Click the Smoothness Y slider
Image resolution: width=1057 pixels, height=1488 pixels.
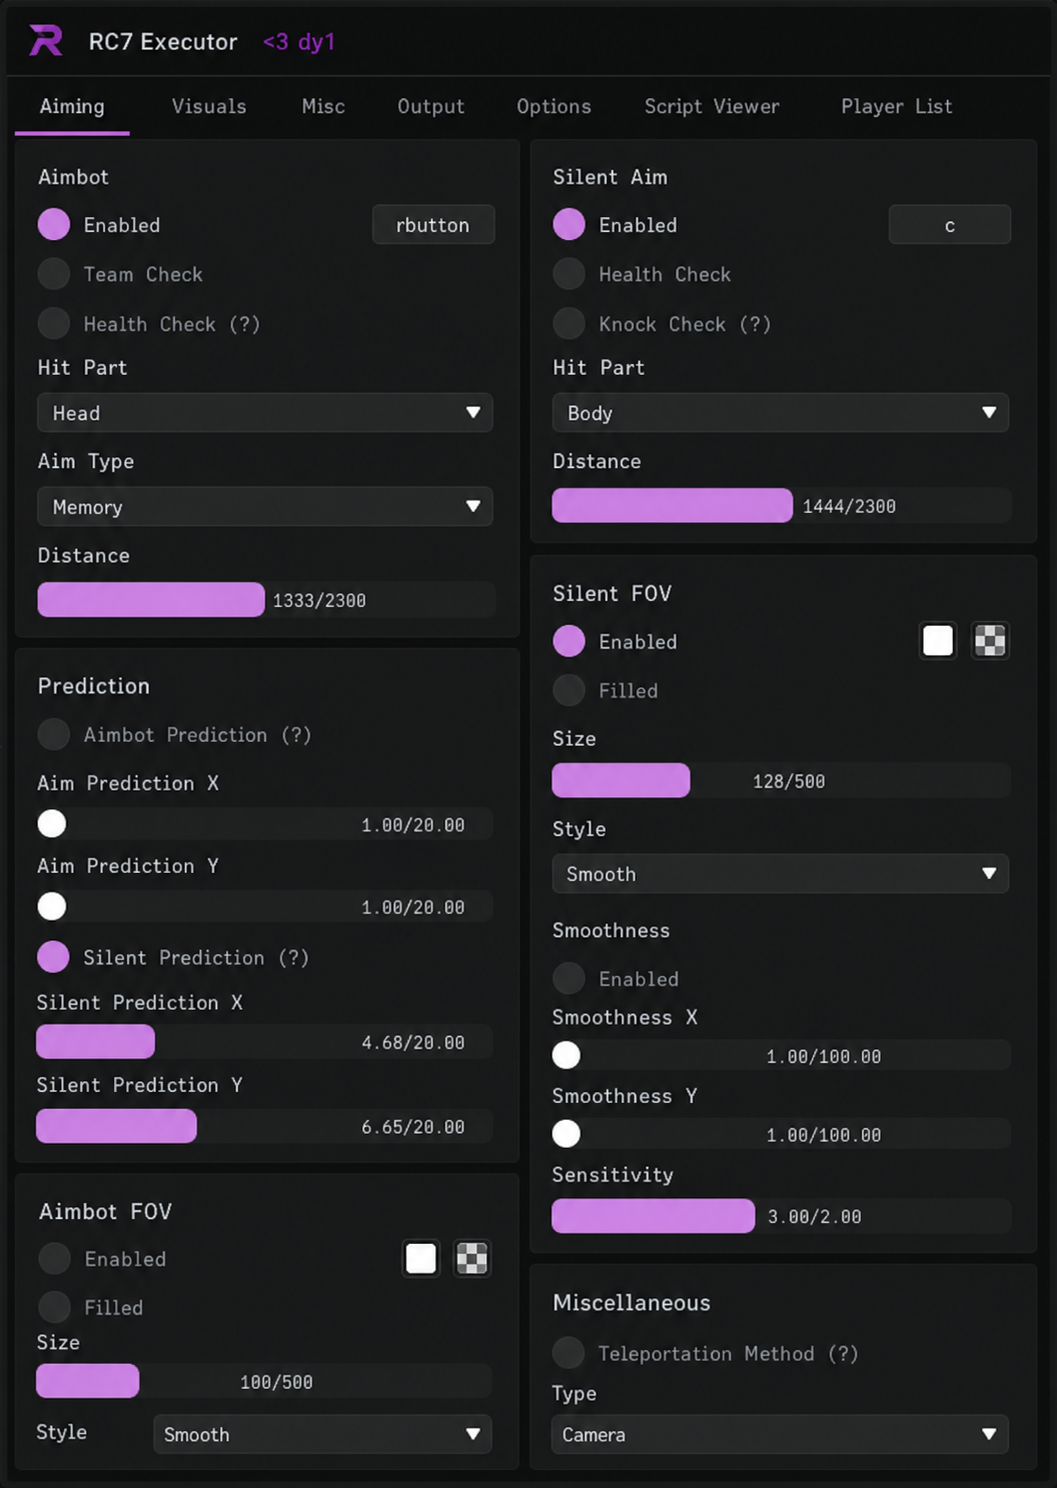(x=781, y=1134)
